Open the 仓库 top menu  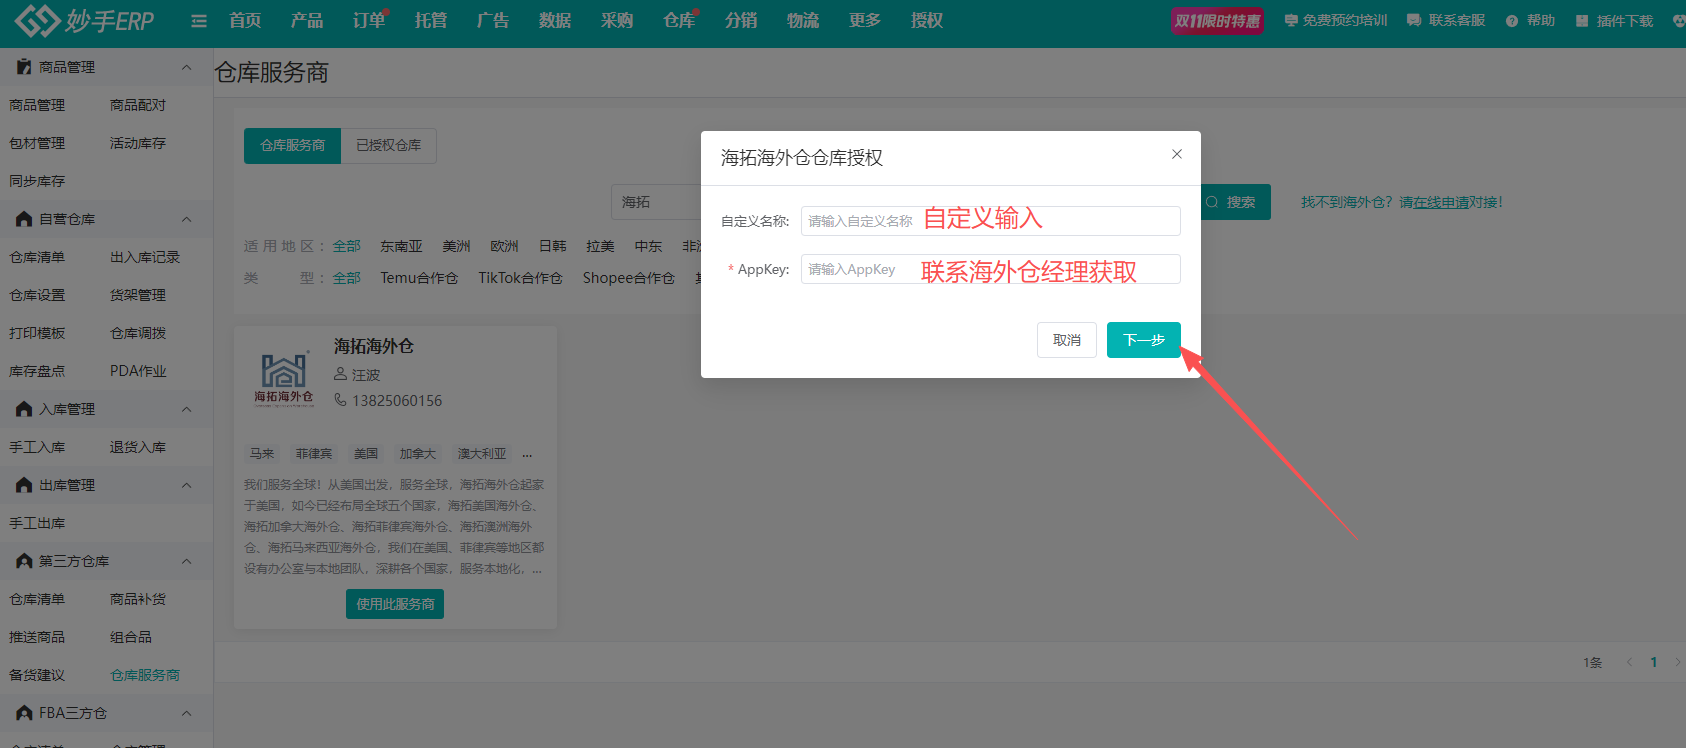coord(679,20)
